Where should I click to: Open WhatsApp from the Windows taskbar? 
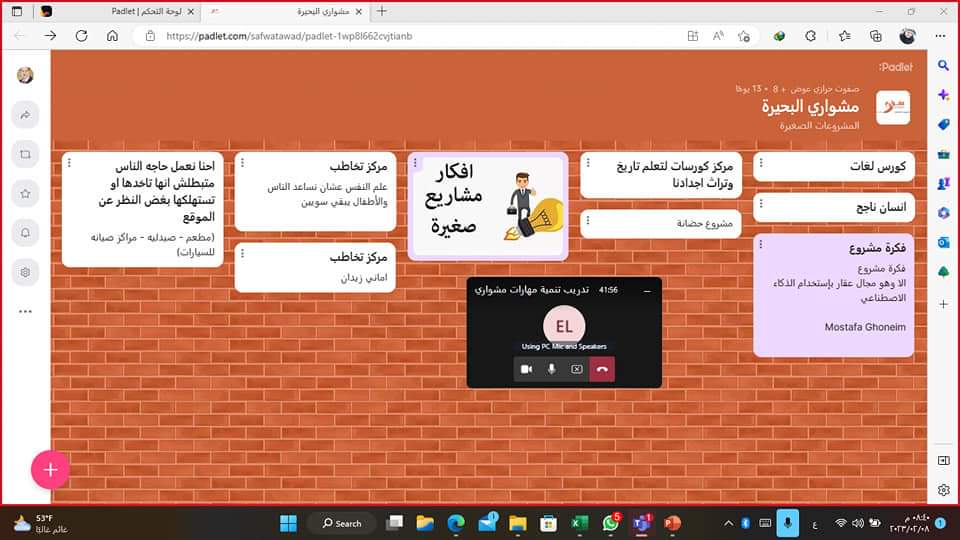(610, 523)
